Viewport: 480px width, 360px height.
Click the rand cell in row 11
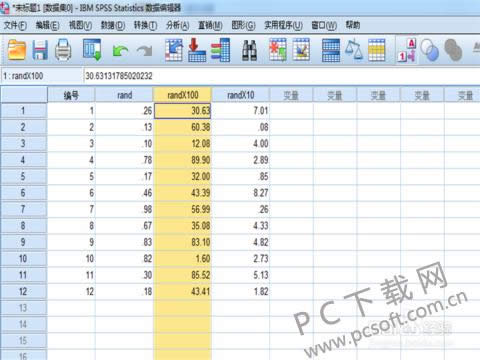124,275
